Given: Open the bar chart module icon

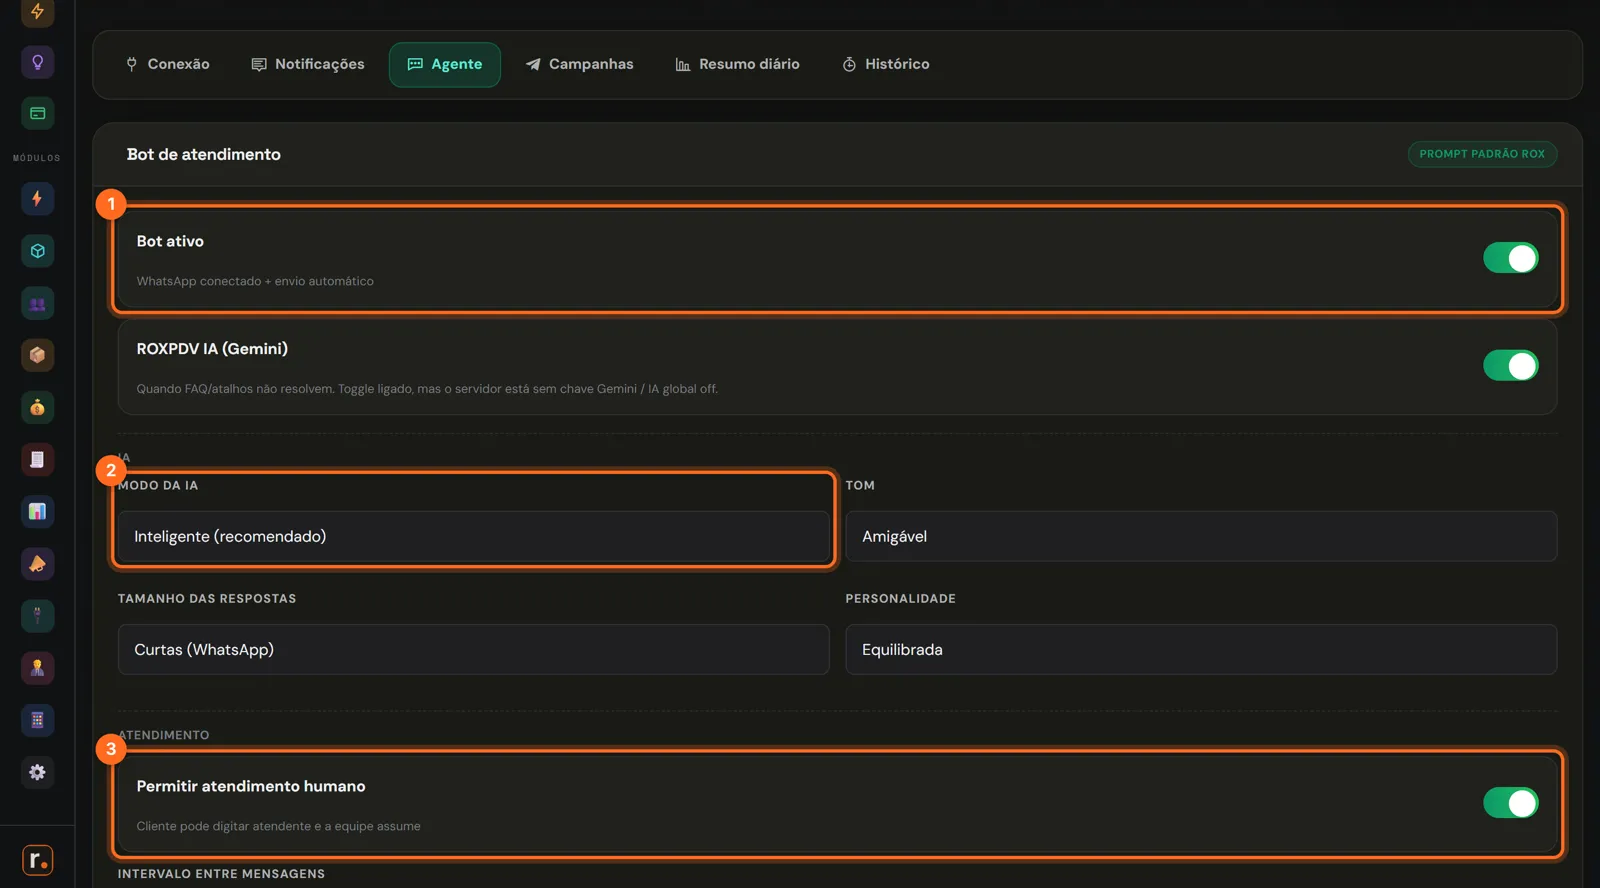Looking at the screenshot, I should [x=37, y=511].
